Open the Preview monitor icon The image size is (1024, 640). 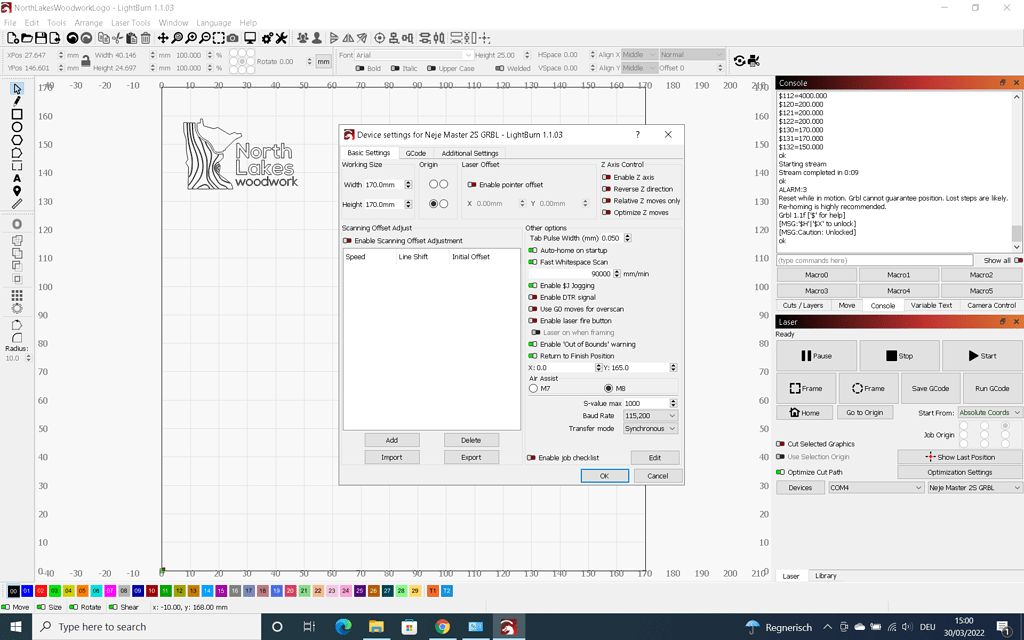click(x=250, y=39)
